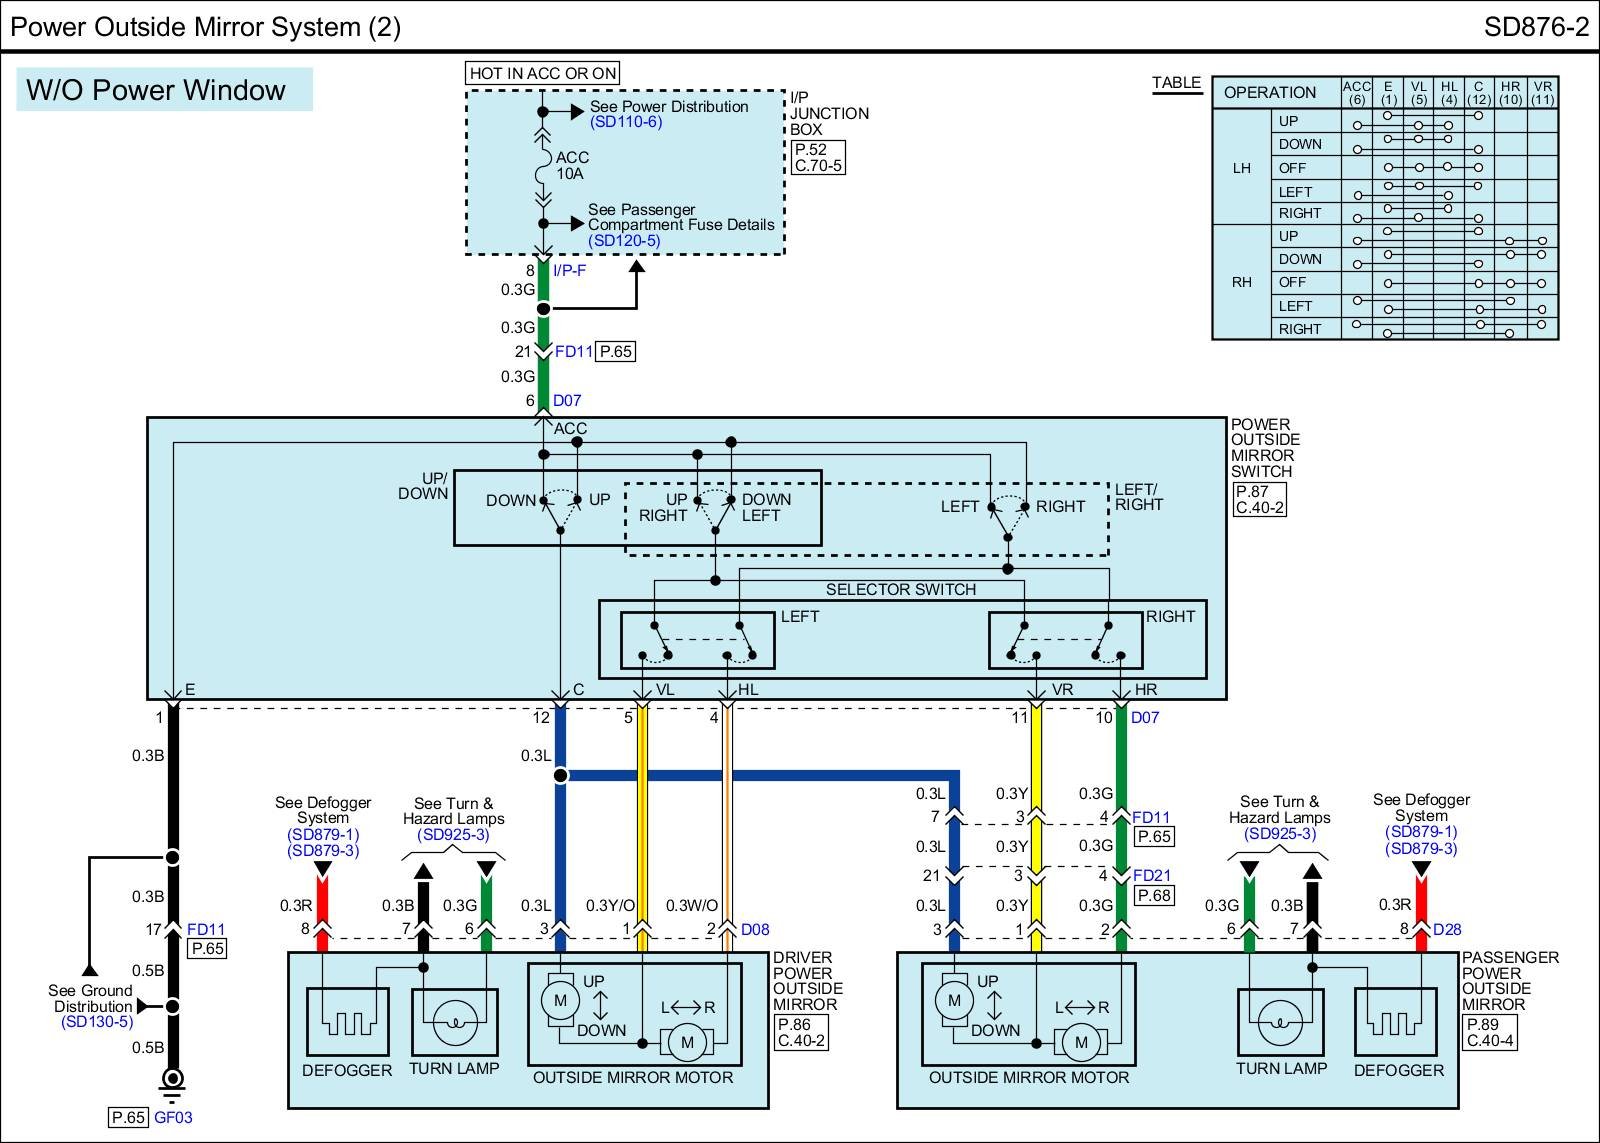Click the driver mirror up/down motor symbol
The width and height of the screenshot is (1600, 1143).
pyautogui.click(x=560, y=1000)
